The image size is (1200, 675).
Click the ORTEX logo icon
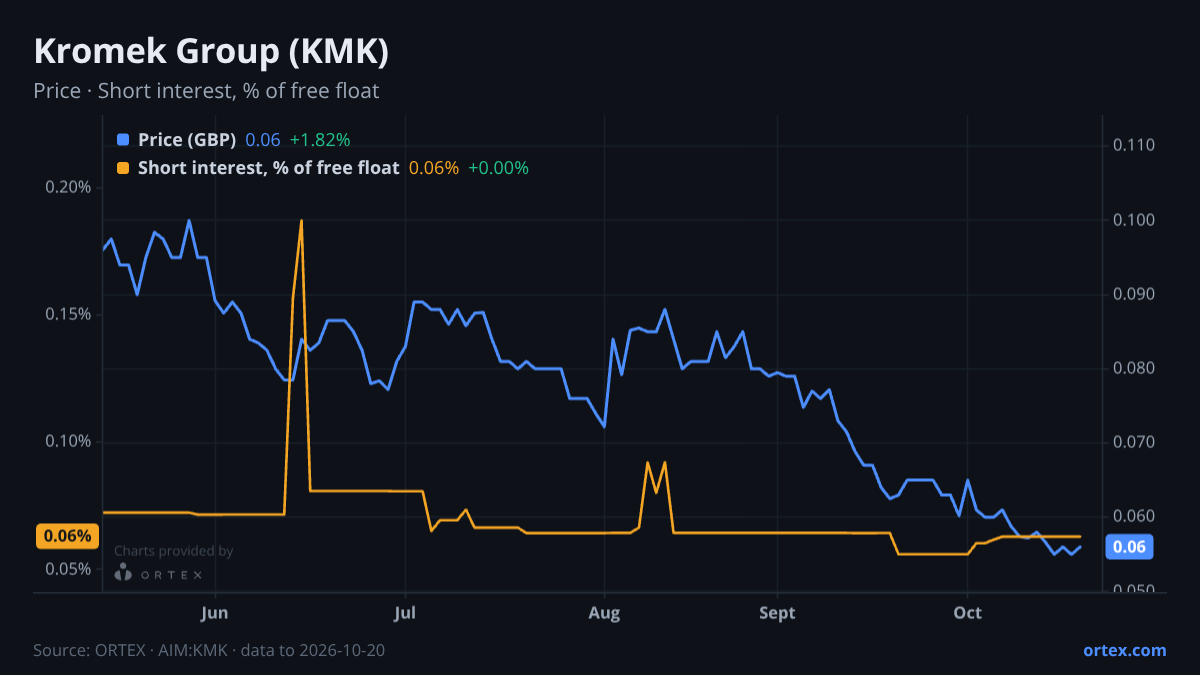(123, 572)
